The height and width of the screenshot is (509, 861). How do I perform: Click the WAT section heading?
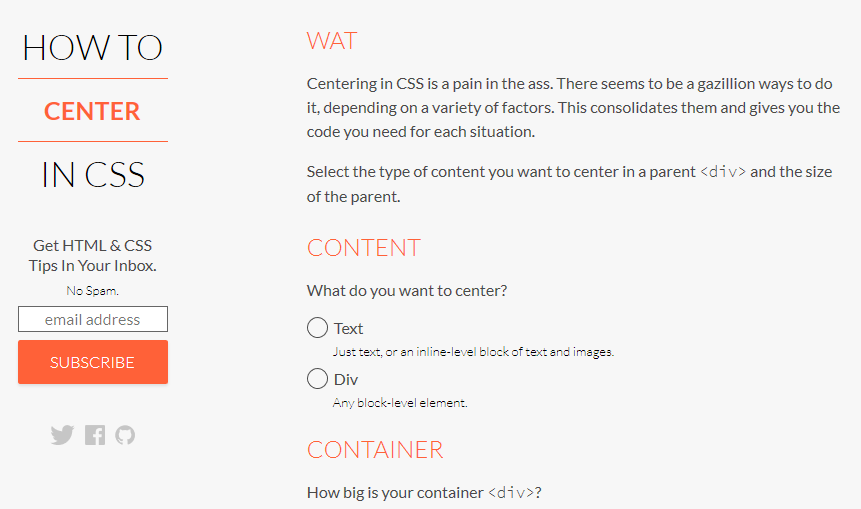pyautogui.click(x=332, y=41)
